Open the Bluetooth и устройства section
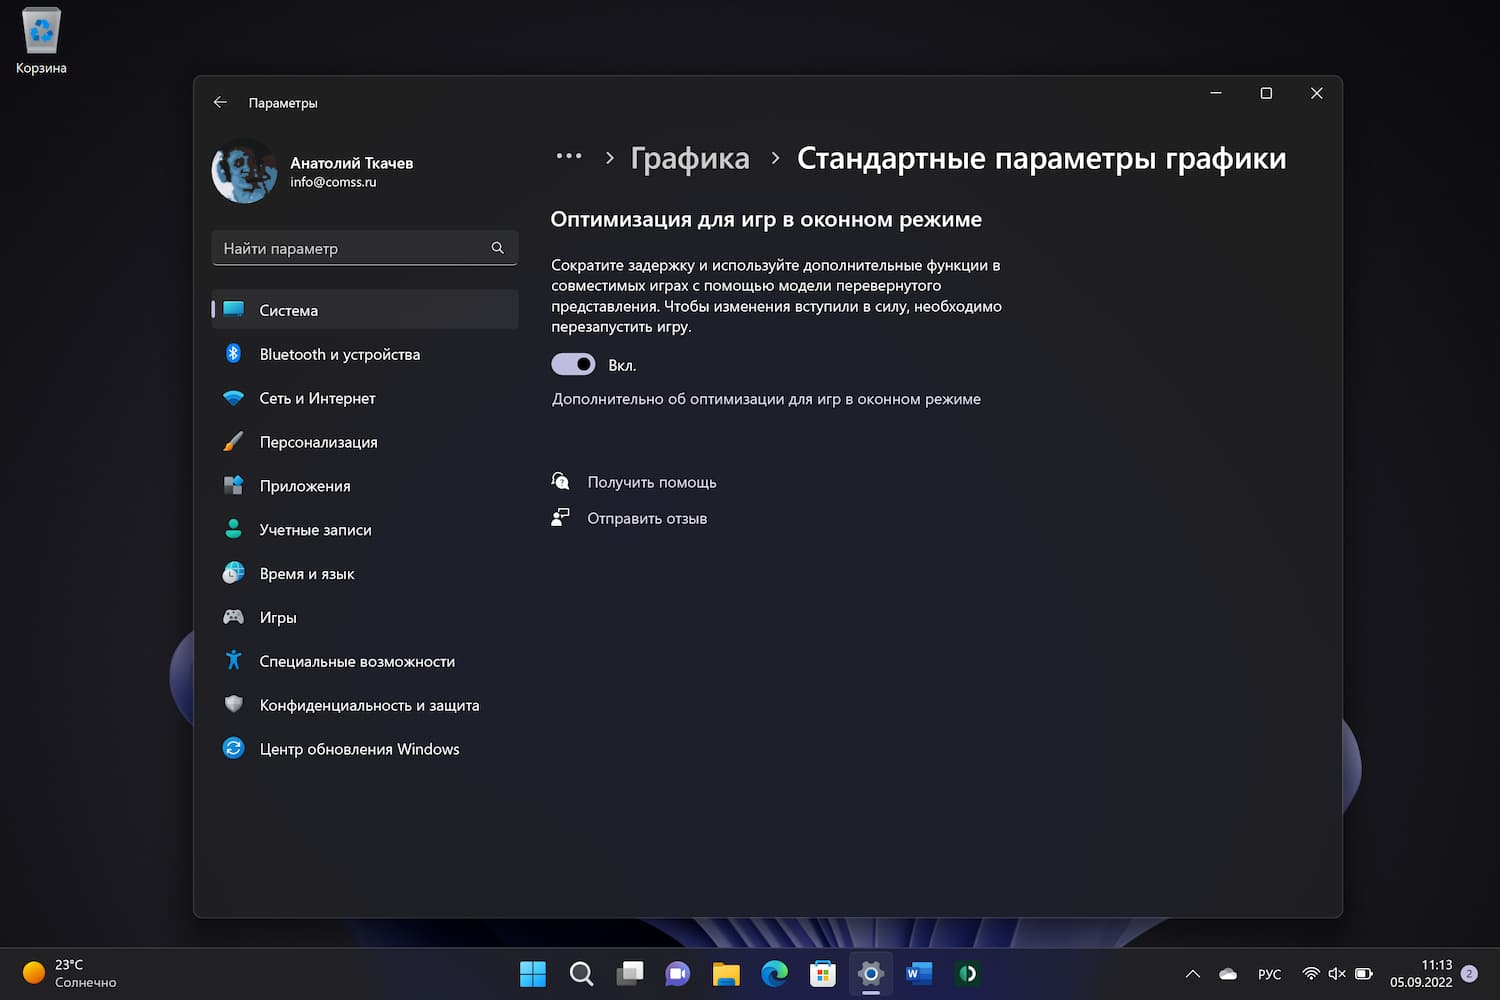The width and height of the screenshot is (1500, 1000). point(339,354)
